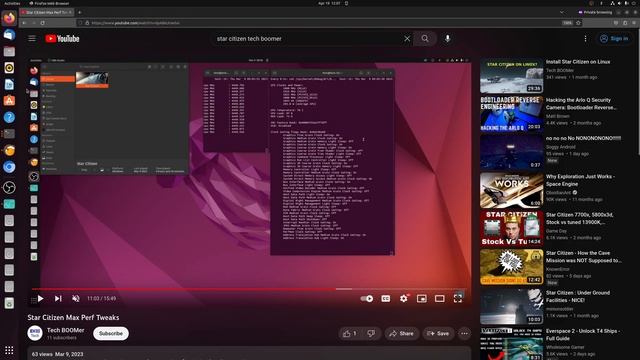
Task: Play the video using the play button
Action: tap(40, 298)
